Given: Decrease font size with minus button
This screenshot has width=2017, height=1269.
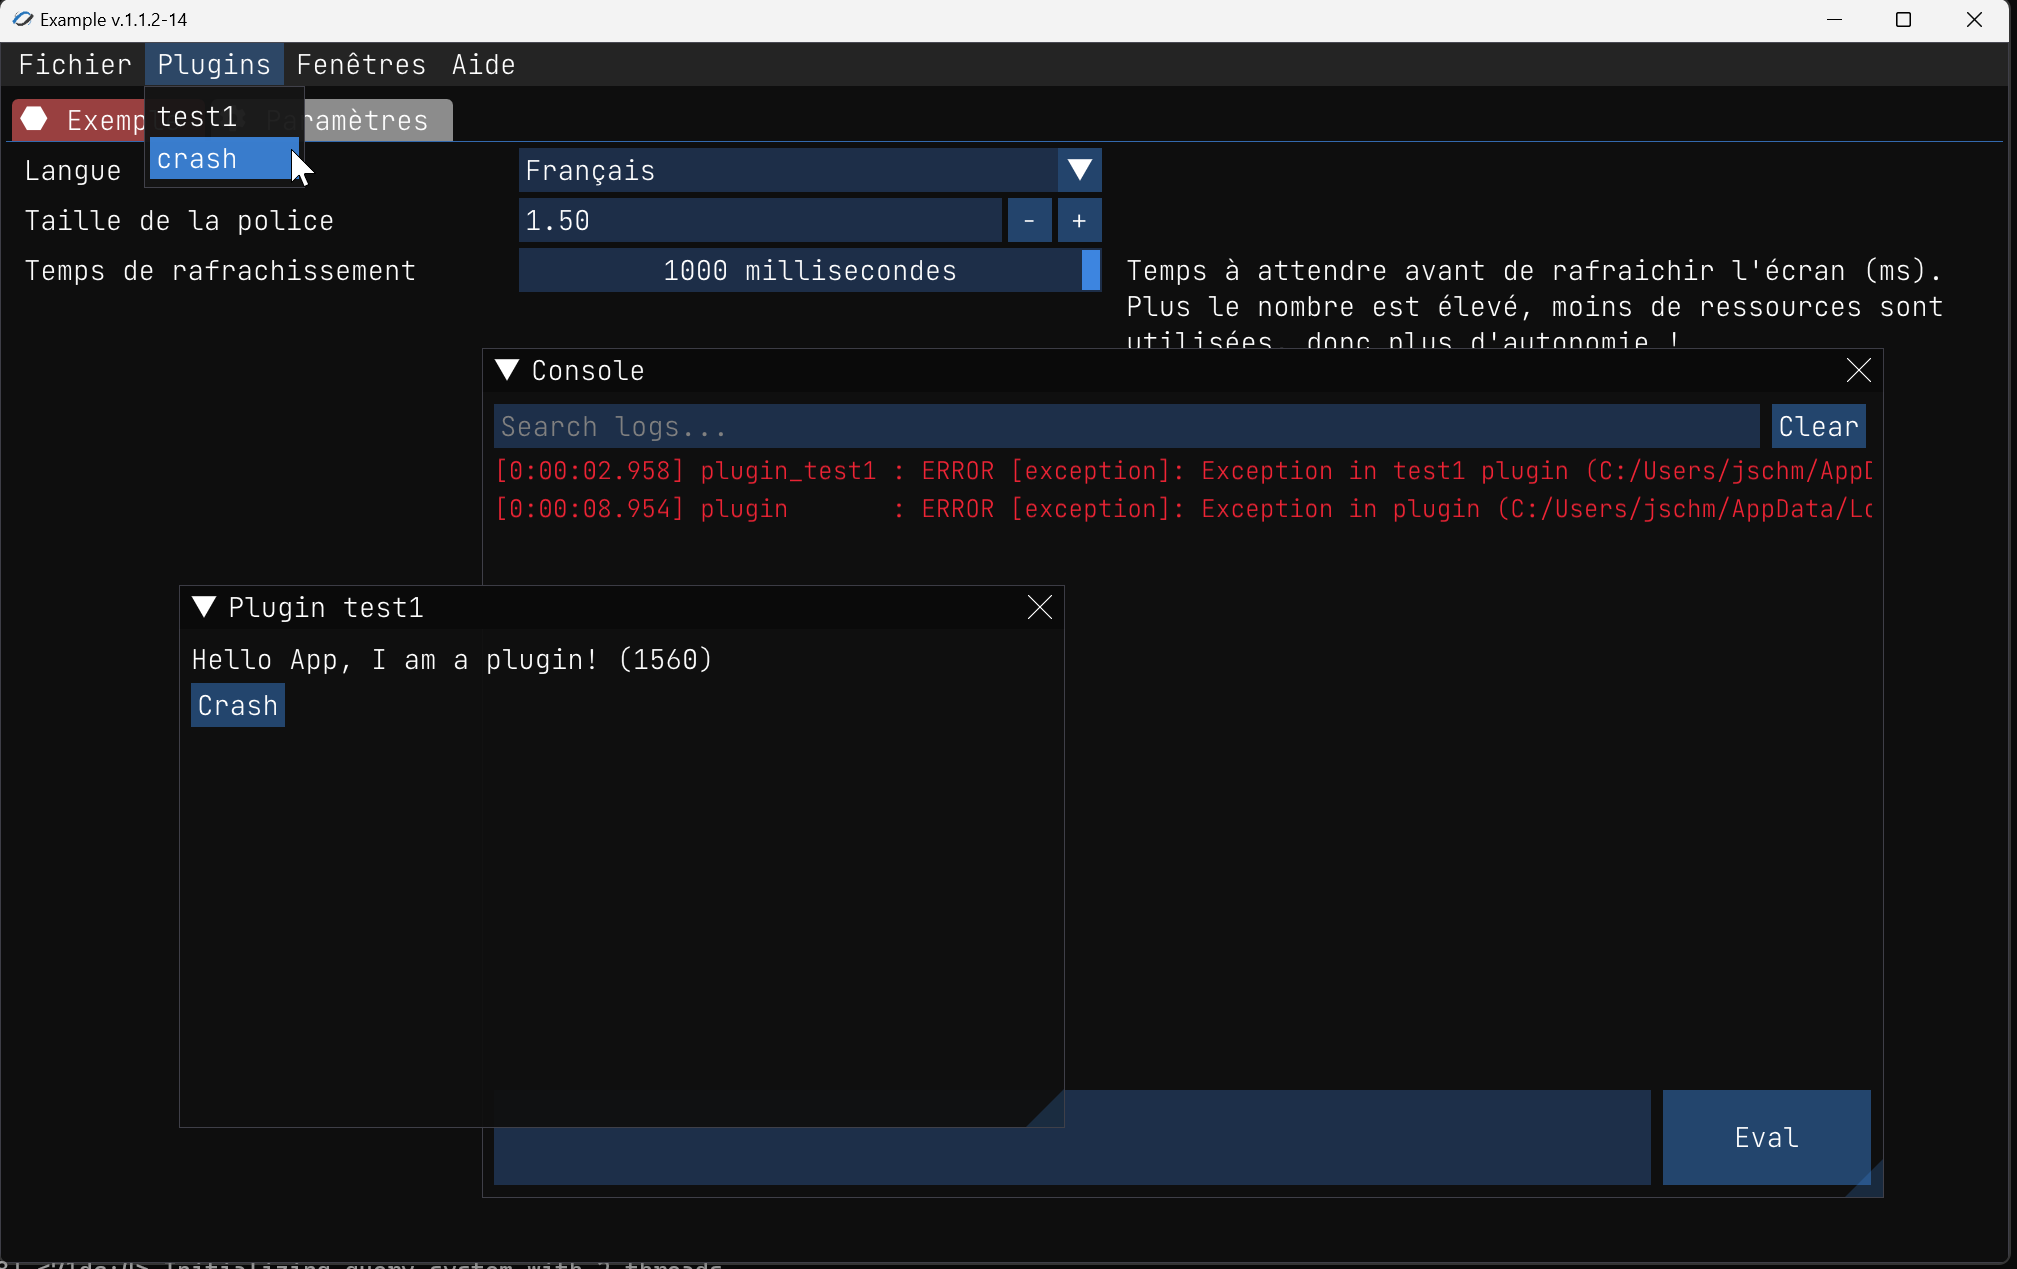Looking at the screenshot, I should click(1029, 221).
